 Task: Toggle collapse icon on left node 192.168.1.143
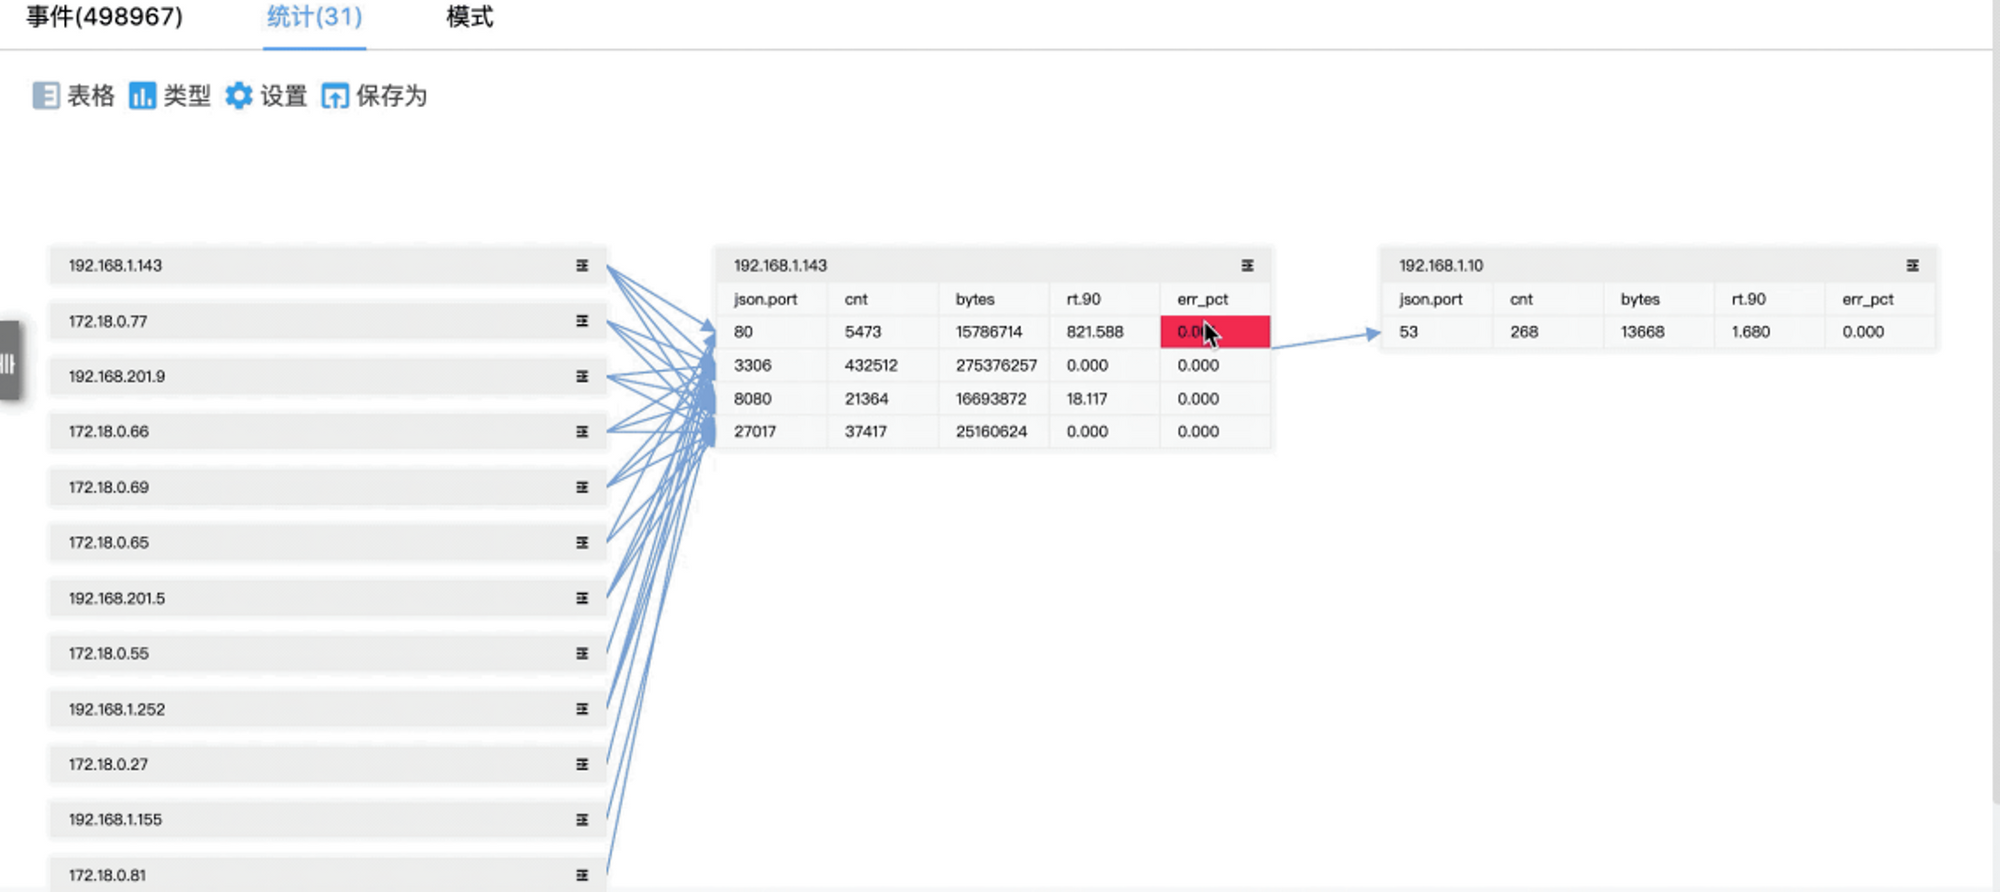click(x=582, y=266)
